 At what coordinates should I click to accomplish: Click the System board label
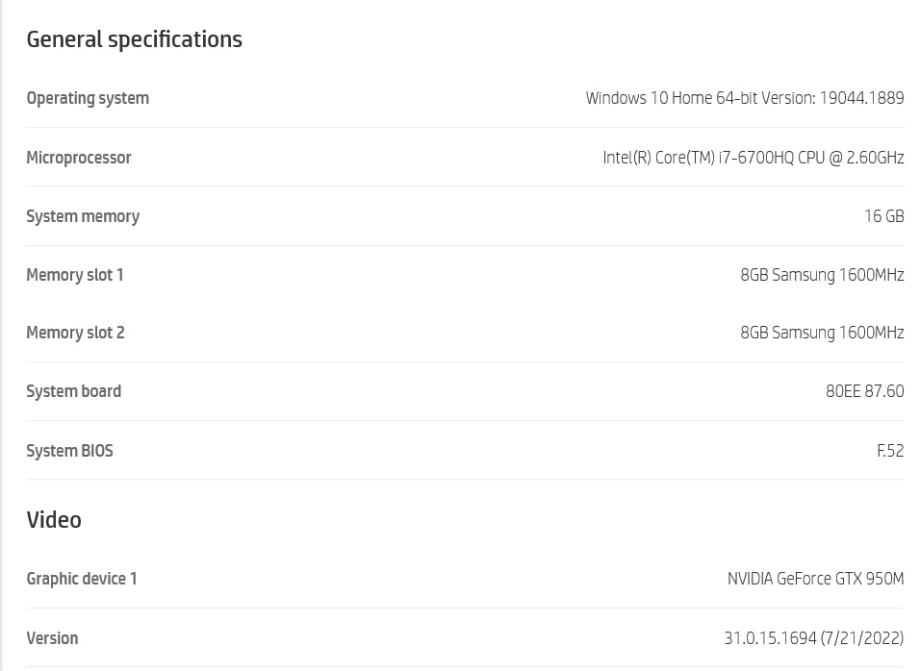click(x=73, y=391)
